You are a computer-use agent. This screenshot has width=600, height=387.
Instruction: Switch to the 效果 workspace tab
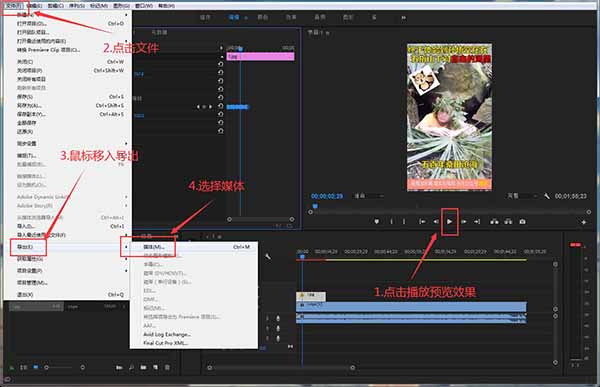pyautogui.click(x=291, y=18)
